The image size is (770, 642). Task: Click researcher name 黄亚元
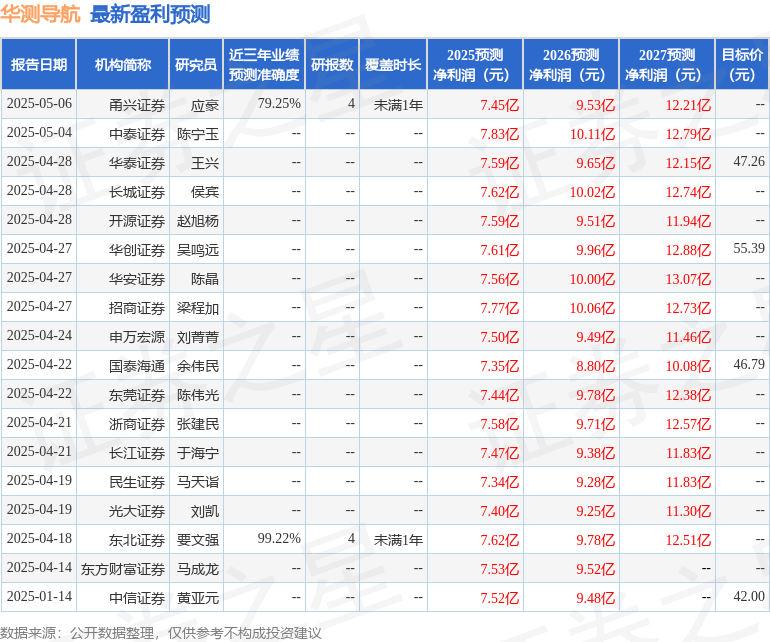click(198, 598)
